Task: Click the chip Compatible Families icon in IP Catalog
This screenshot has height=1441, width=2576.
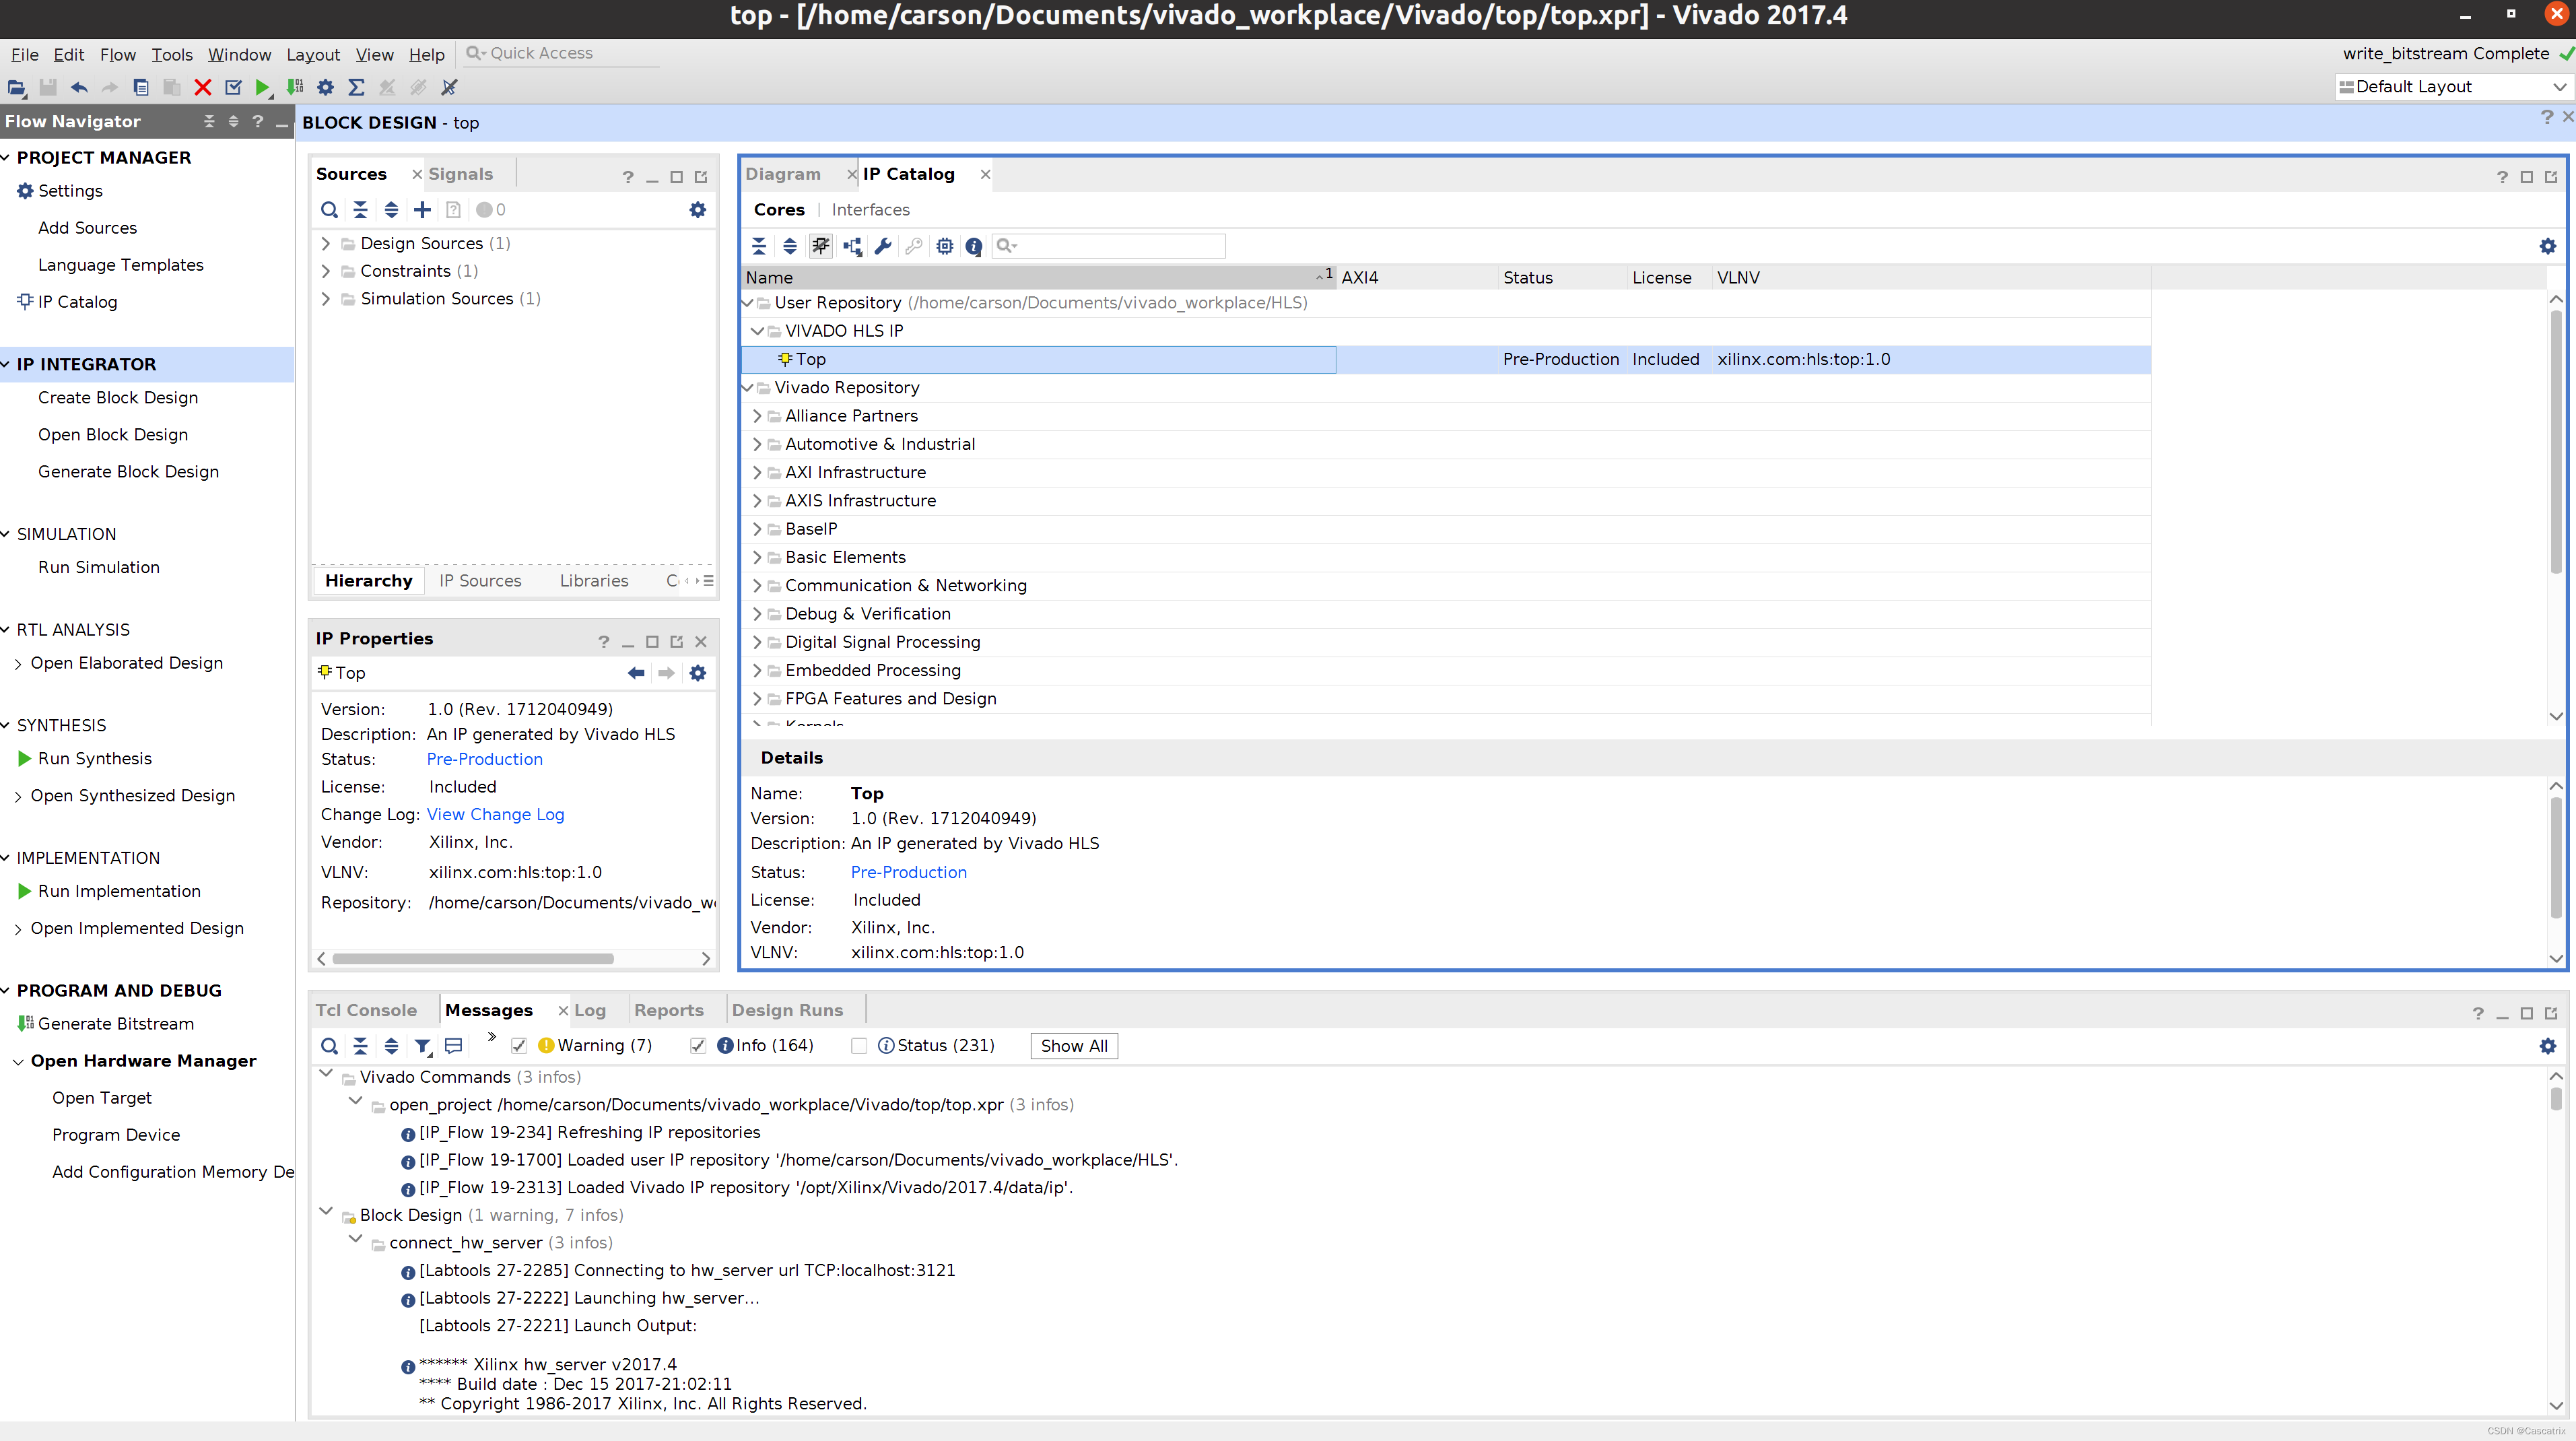Action: 945,246
